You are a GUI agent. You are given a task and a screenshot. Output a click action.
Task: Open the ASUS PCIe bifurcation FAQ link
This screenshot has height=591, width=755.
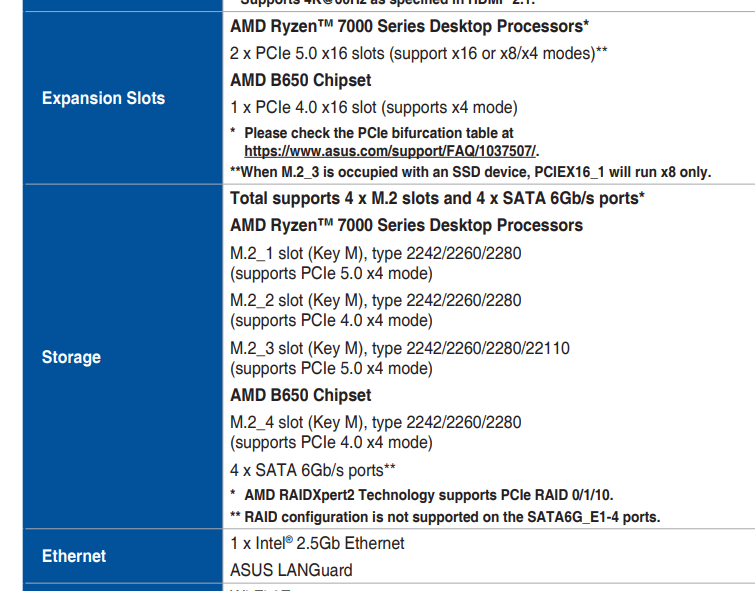click(x=390, y=151)
